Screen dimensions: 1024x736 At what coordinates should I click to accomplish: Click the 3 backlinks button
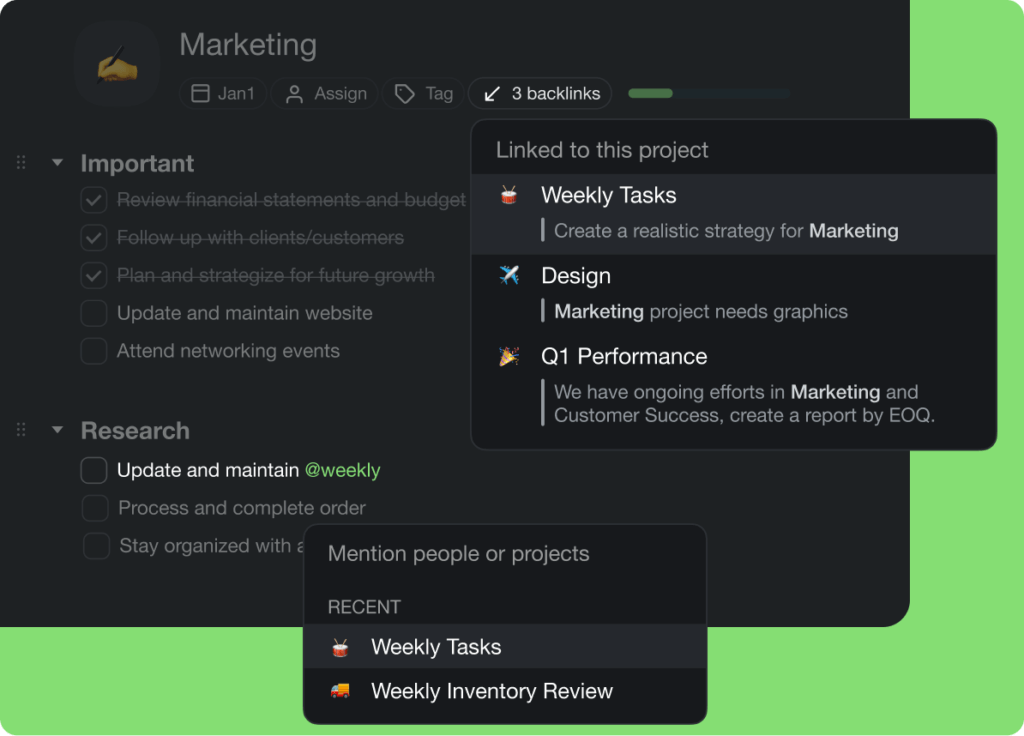point(540,93)
